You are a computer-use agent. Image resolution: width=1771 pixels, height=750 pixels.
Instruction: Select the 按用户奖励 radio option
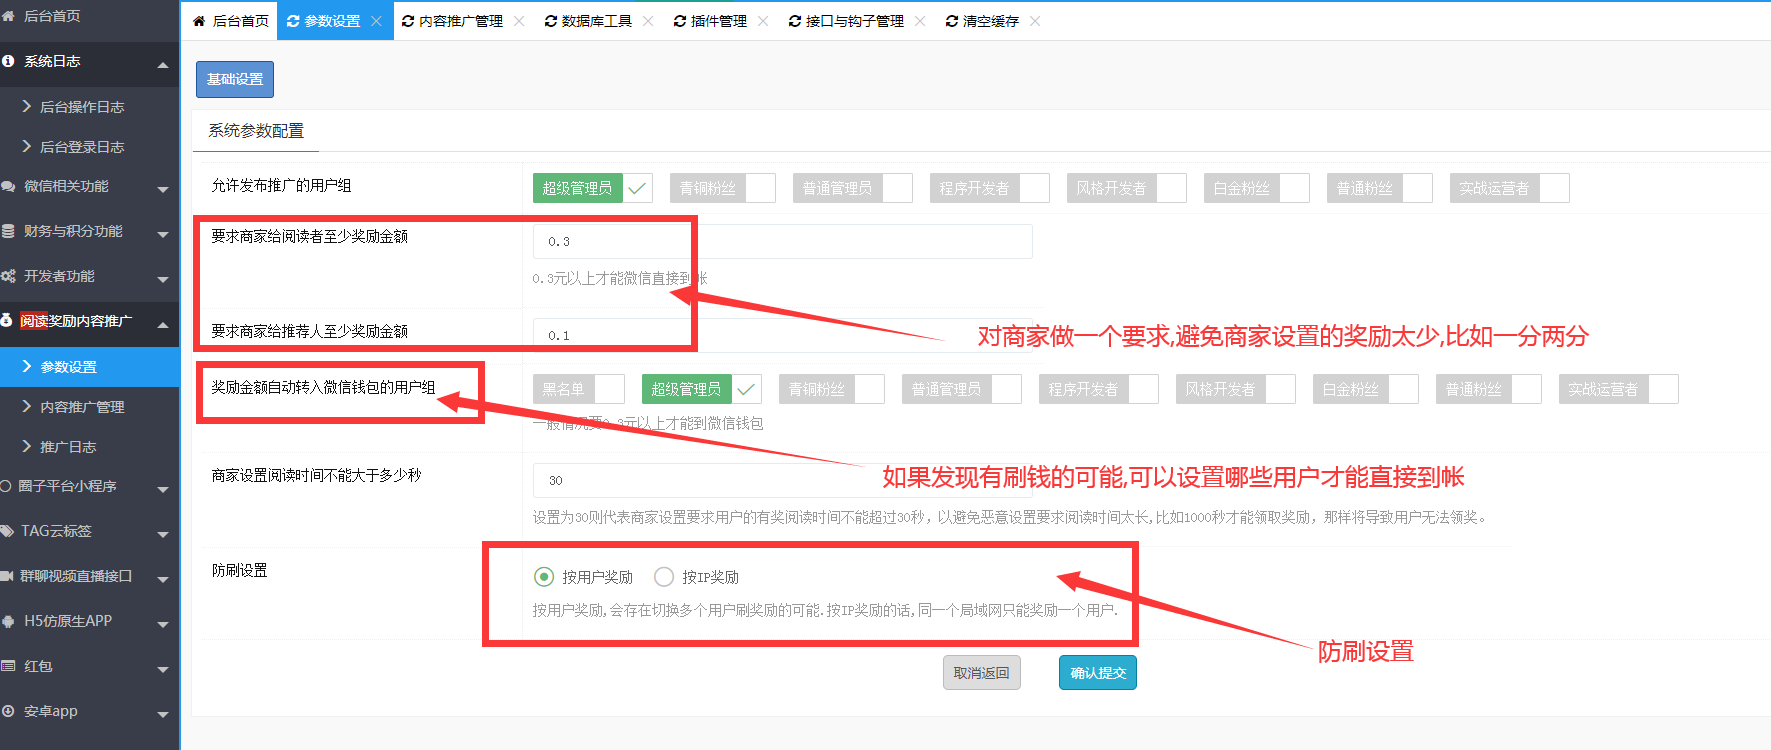[x=544, y=577]
